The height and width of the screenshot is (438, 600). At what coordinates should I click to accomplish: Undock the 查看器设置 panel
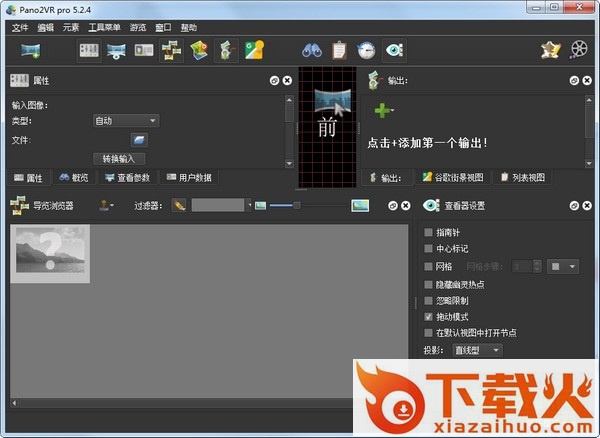[x=574, y=206]
